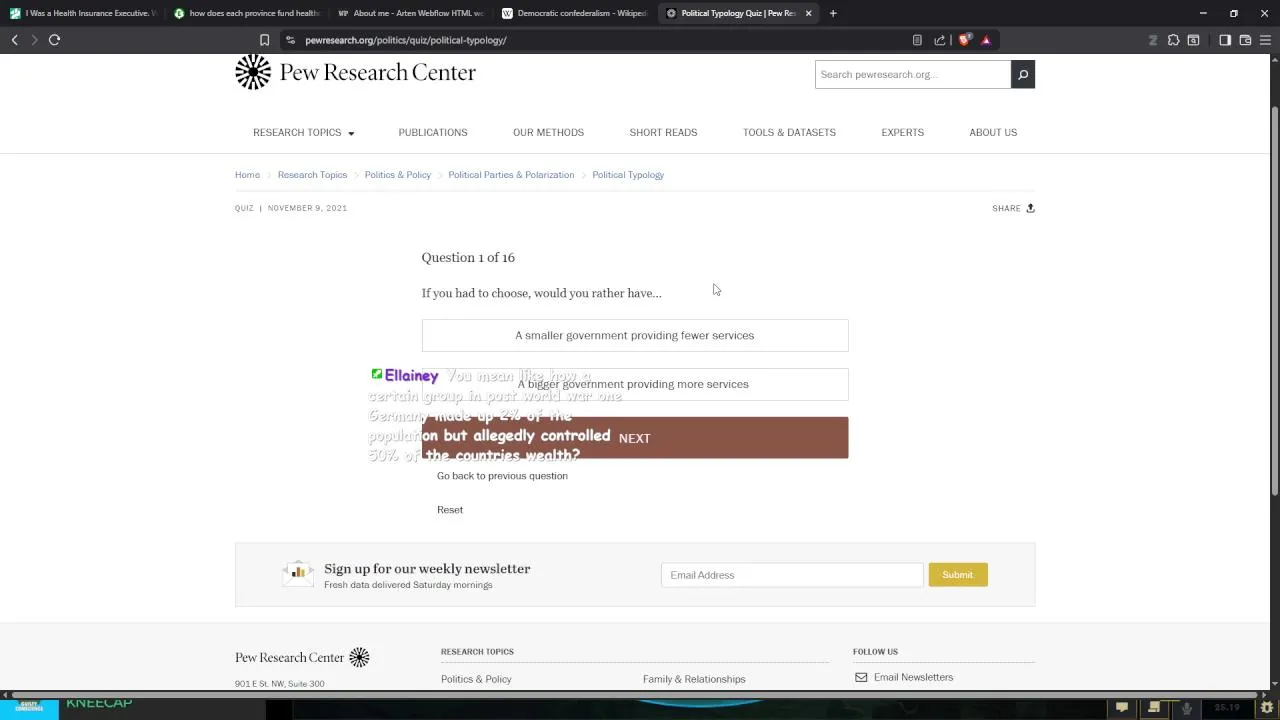Open Brave Rewards triangle icon
Screen dimensions: 1280x720
[x=986, y=40]
